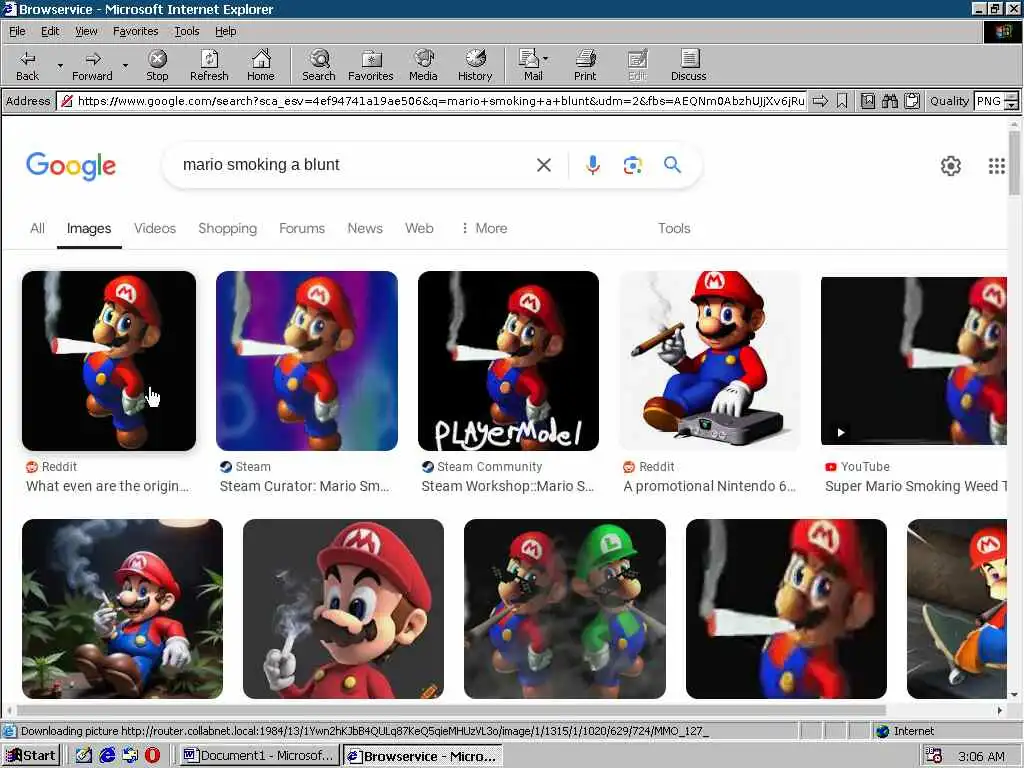This screenshot has width=1024, height=768.
Task: Click the Mail toolbar button
Action: [530, 66]
